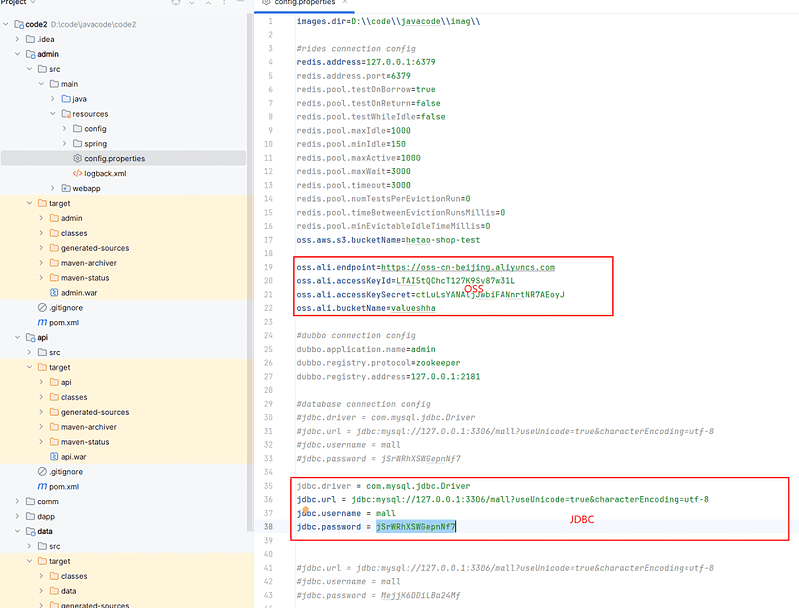This screenshot has width=799, height=608.
Task: Click the #rides connection config comment
Action: pos(356,48)
